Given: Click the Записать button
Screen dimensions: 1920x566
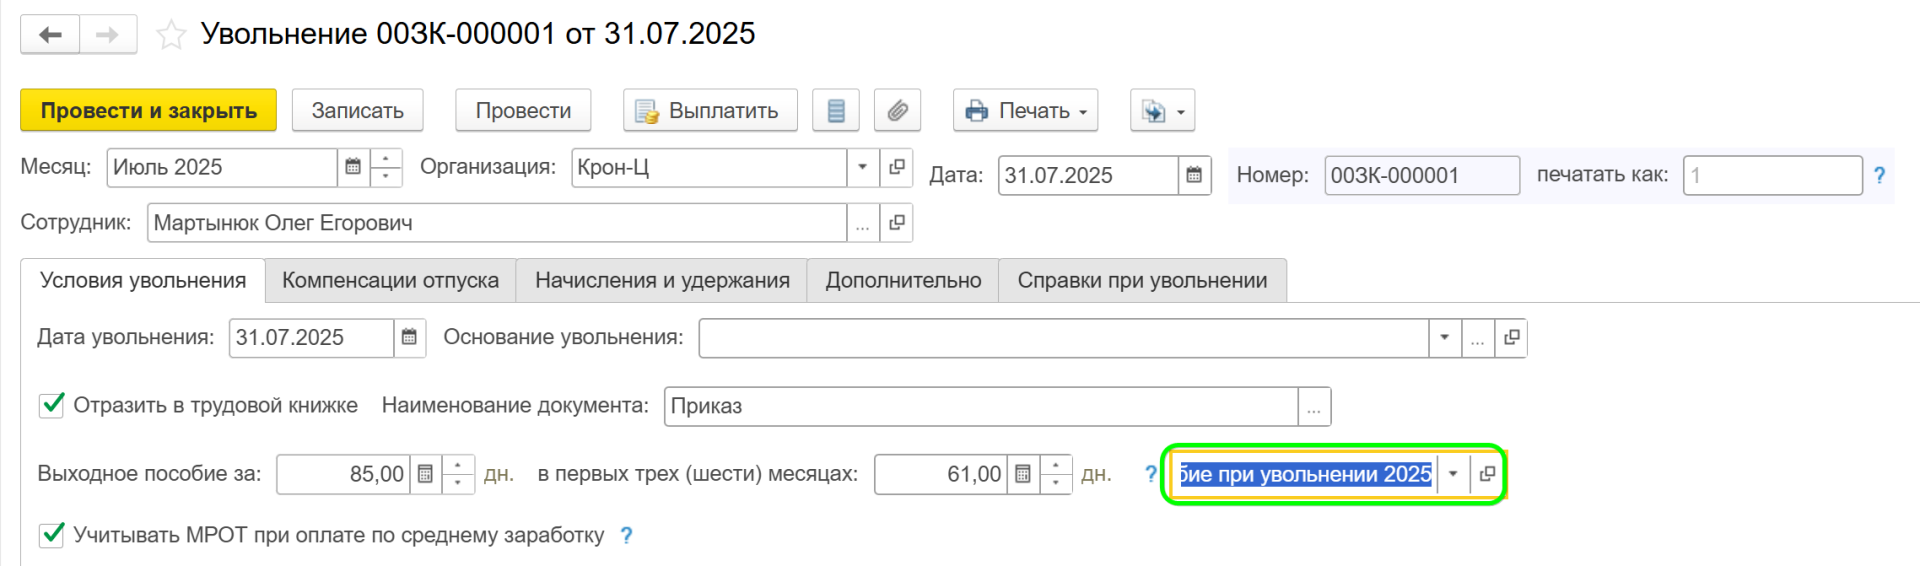Looking at the screenshot, I should 357,110.
